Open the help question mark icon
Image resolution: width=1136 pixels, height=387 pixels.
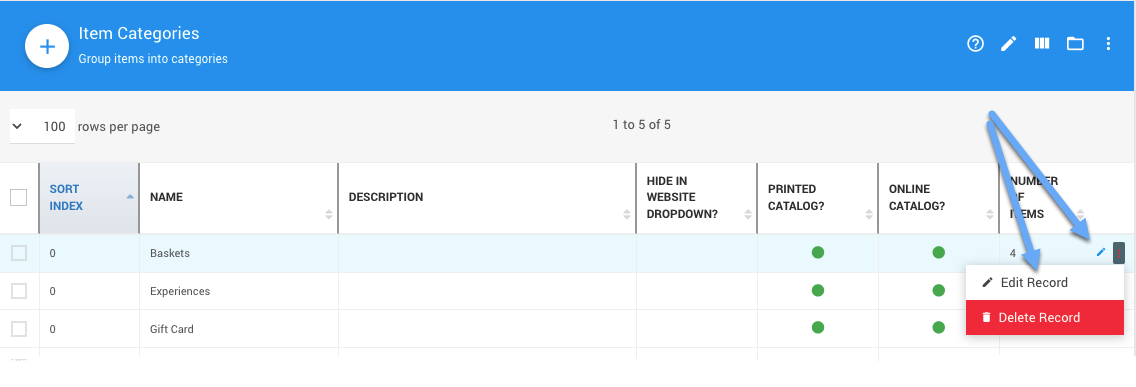(x=975, y=44)
